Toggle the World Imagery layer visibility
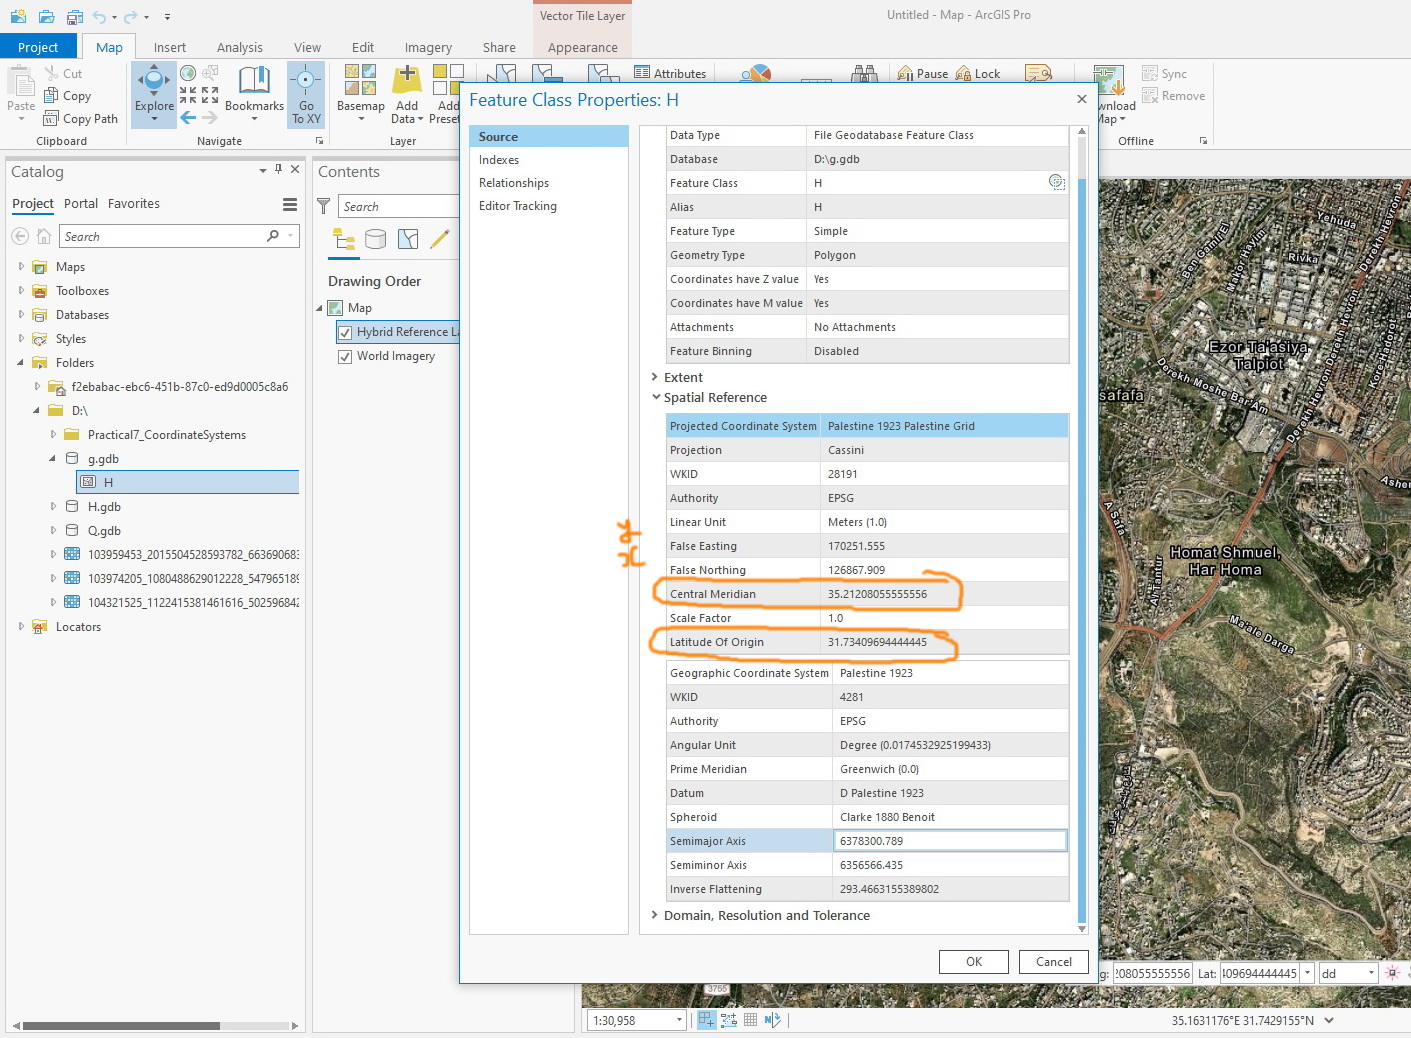Screen dimensions: 1411x1038 [345, 357]
